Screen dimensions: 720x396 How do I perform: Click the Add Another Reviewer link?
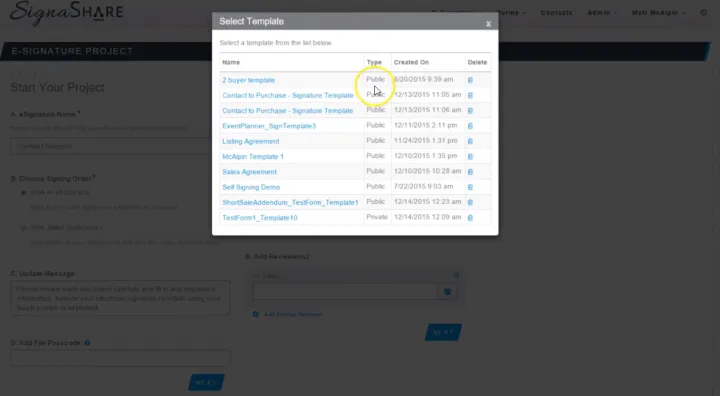[292, 314]
